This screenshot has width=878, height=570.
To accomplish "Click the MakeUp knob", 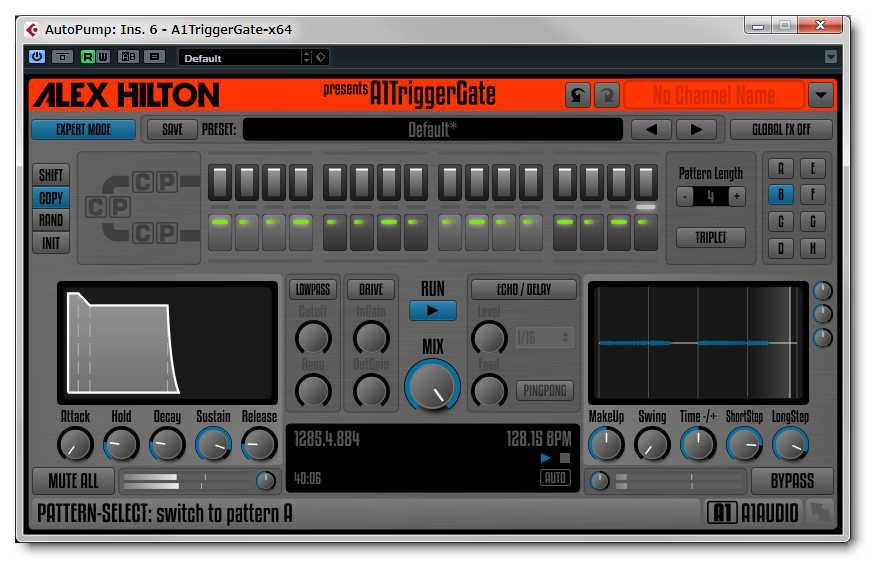I will click(x=606, y=445).
